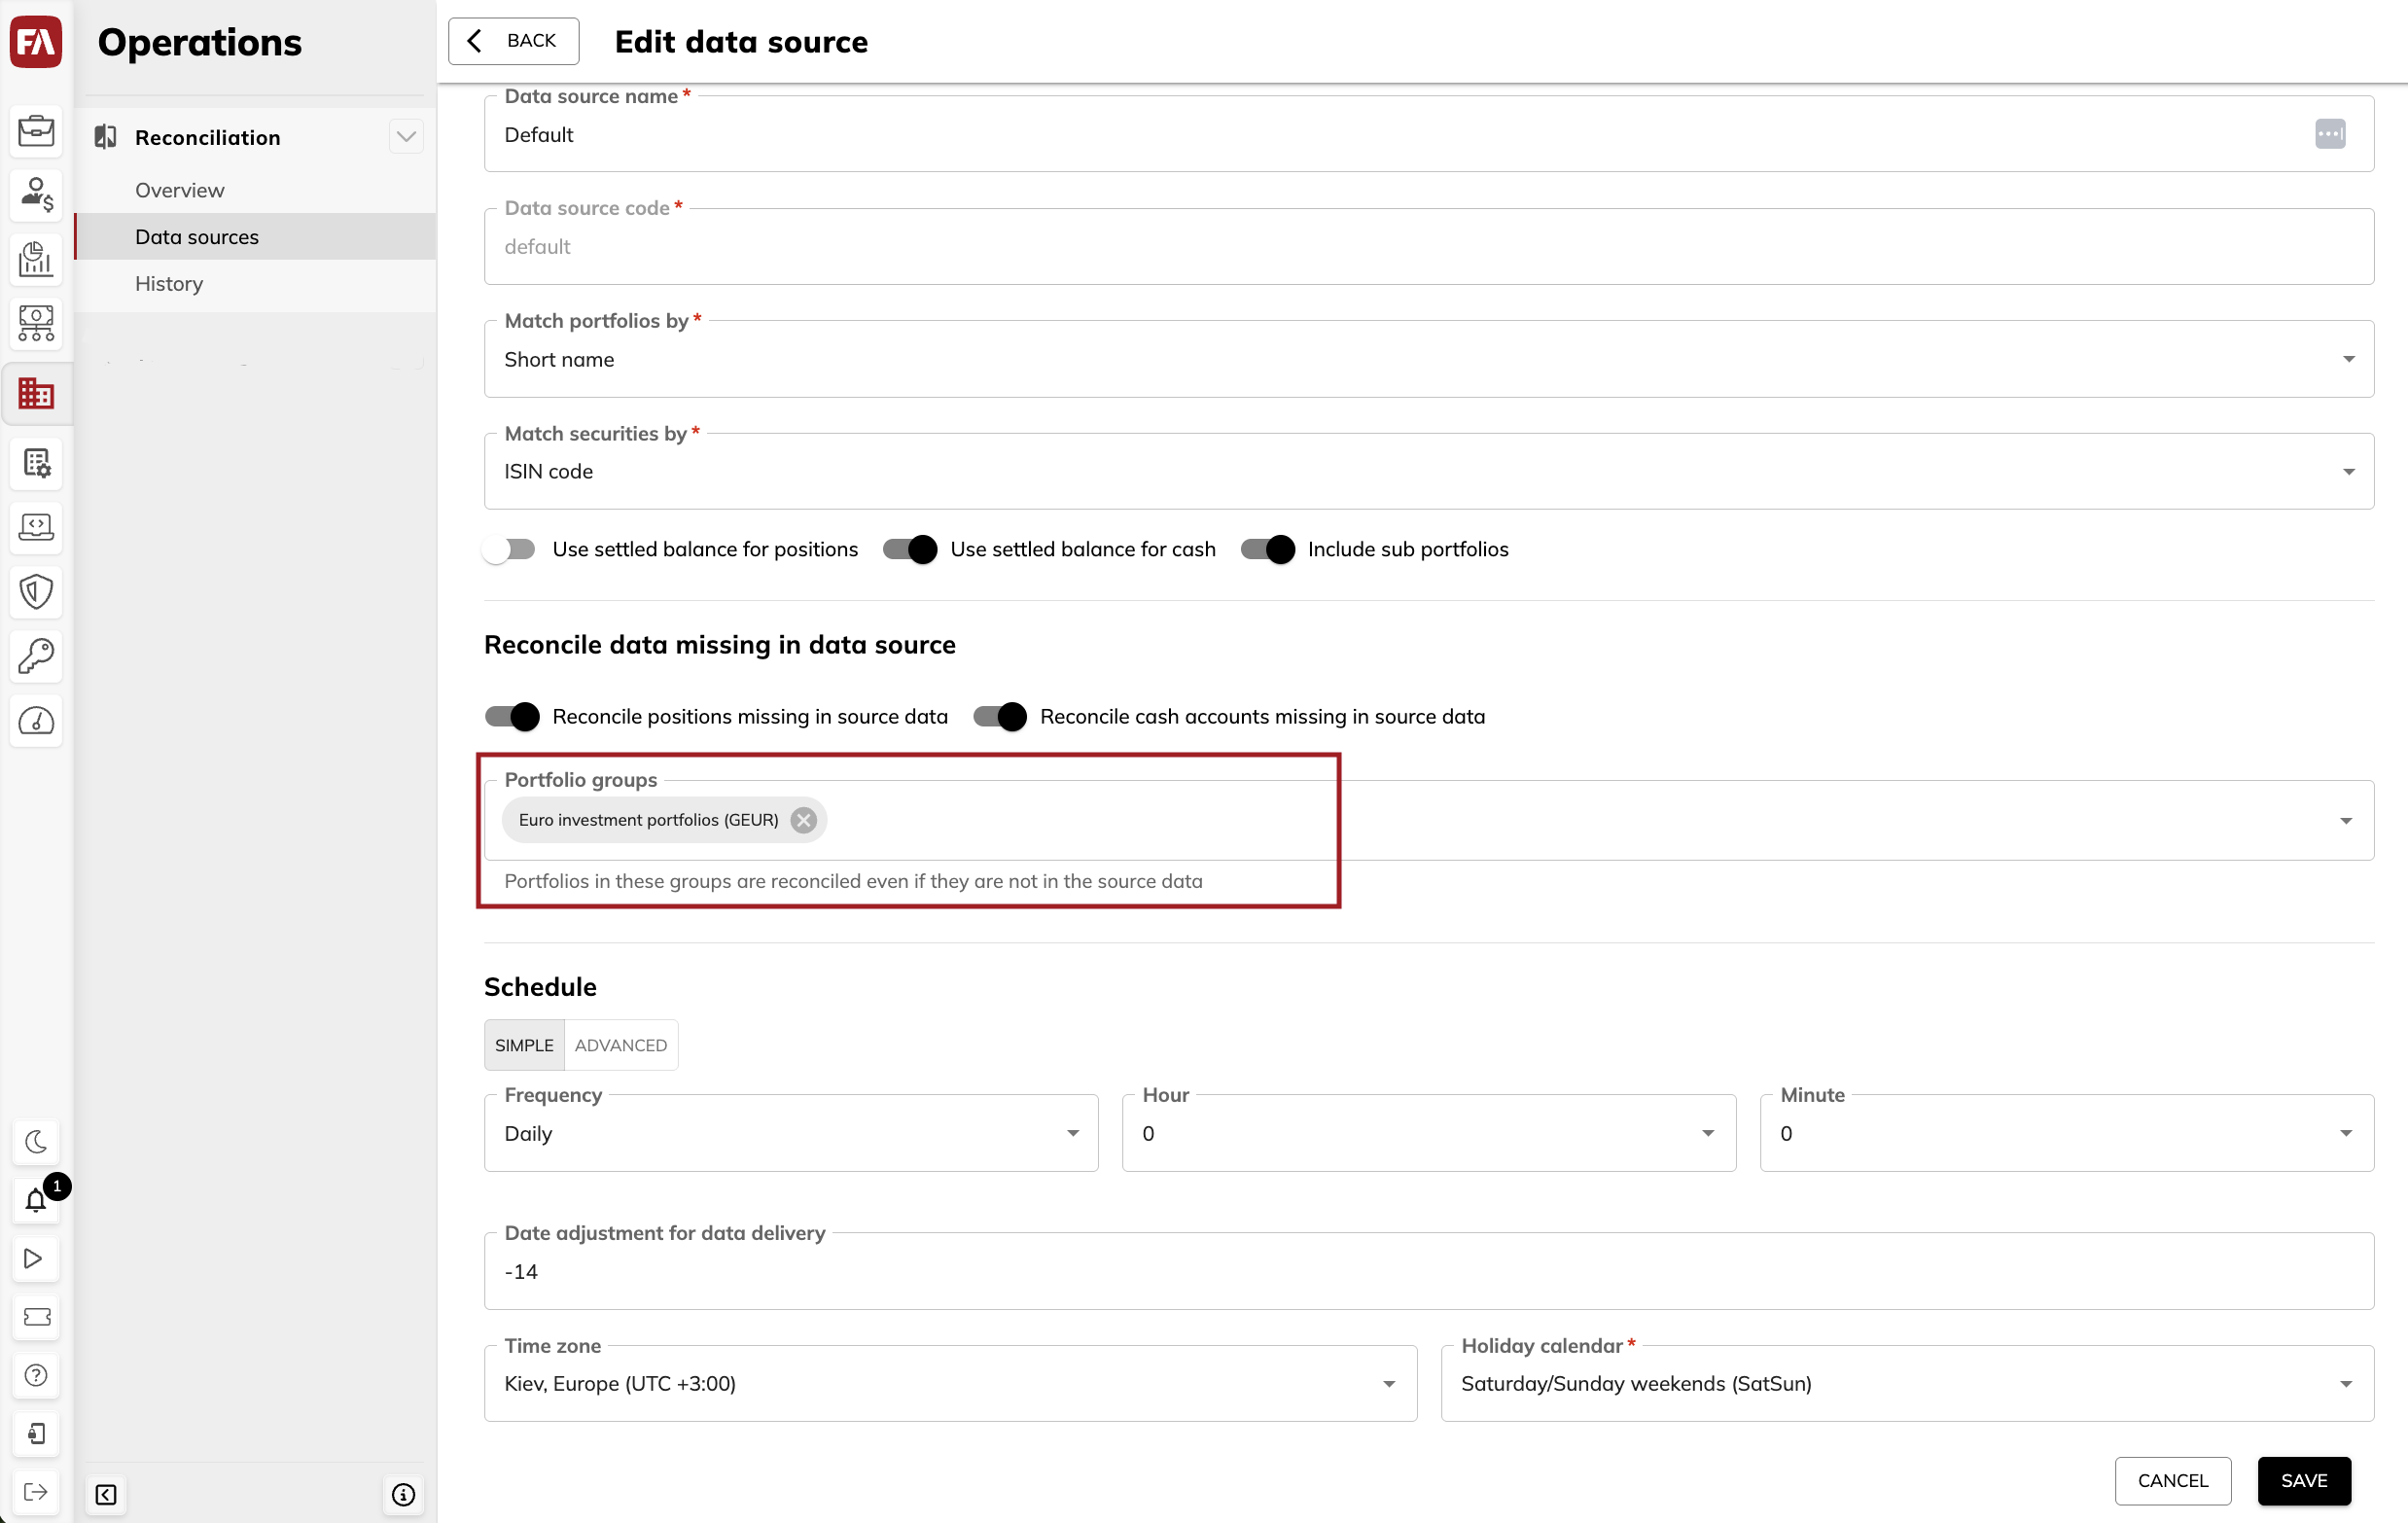
Task: Open help question mark icon
Action: (x=36, y=1375)
